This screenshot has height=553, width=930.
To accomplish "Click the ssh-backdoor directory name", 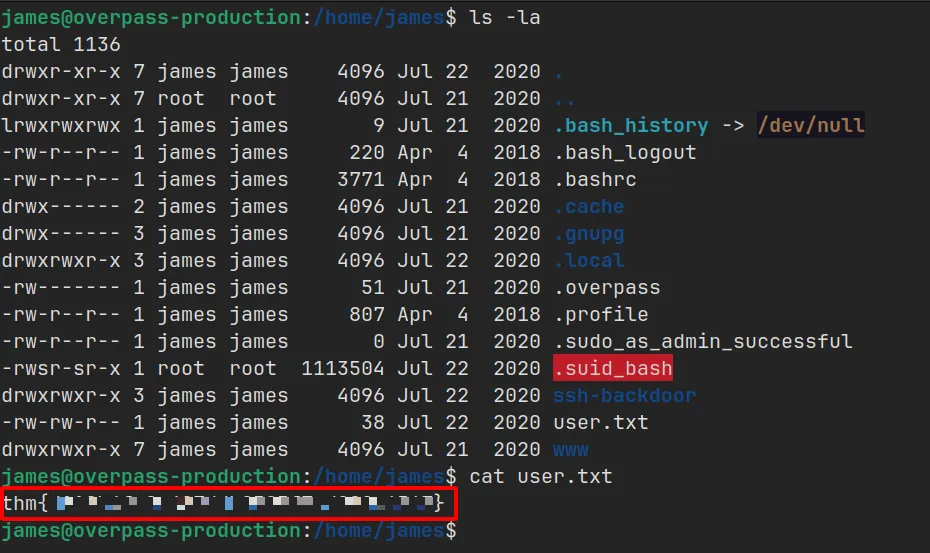I will coord(624,395).
